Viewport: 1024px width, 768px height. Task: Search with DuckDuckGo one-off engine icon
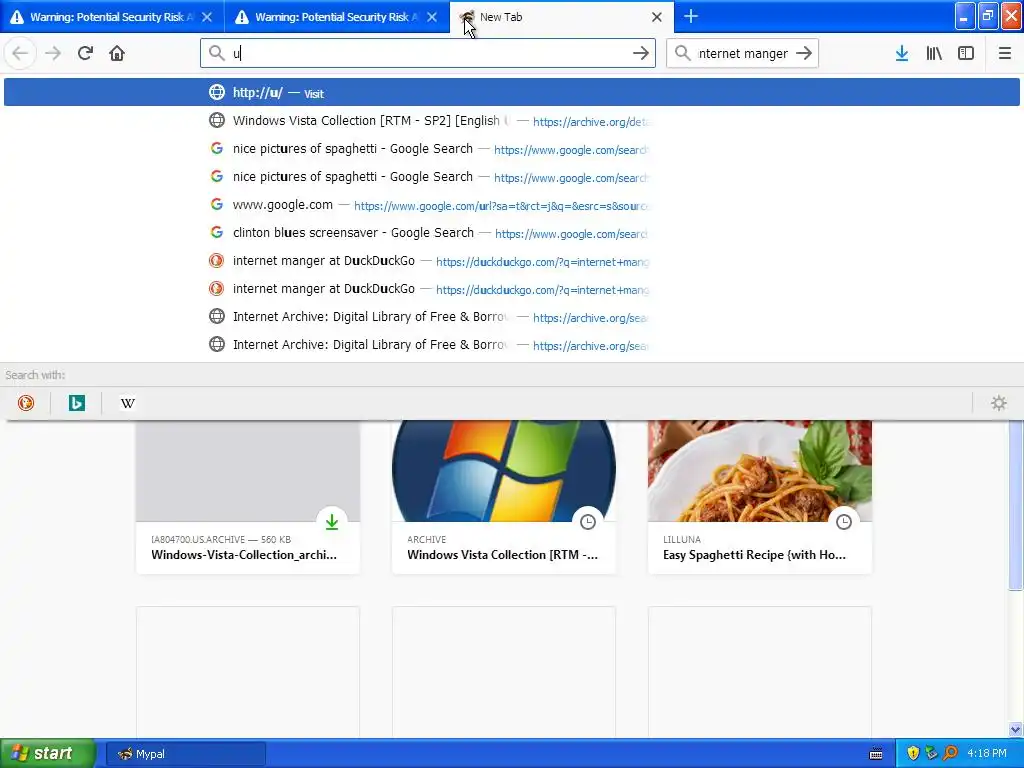click(x=25, y=403)
